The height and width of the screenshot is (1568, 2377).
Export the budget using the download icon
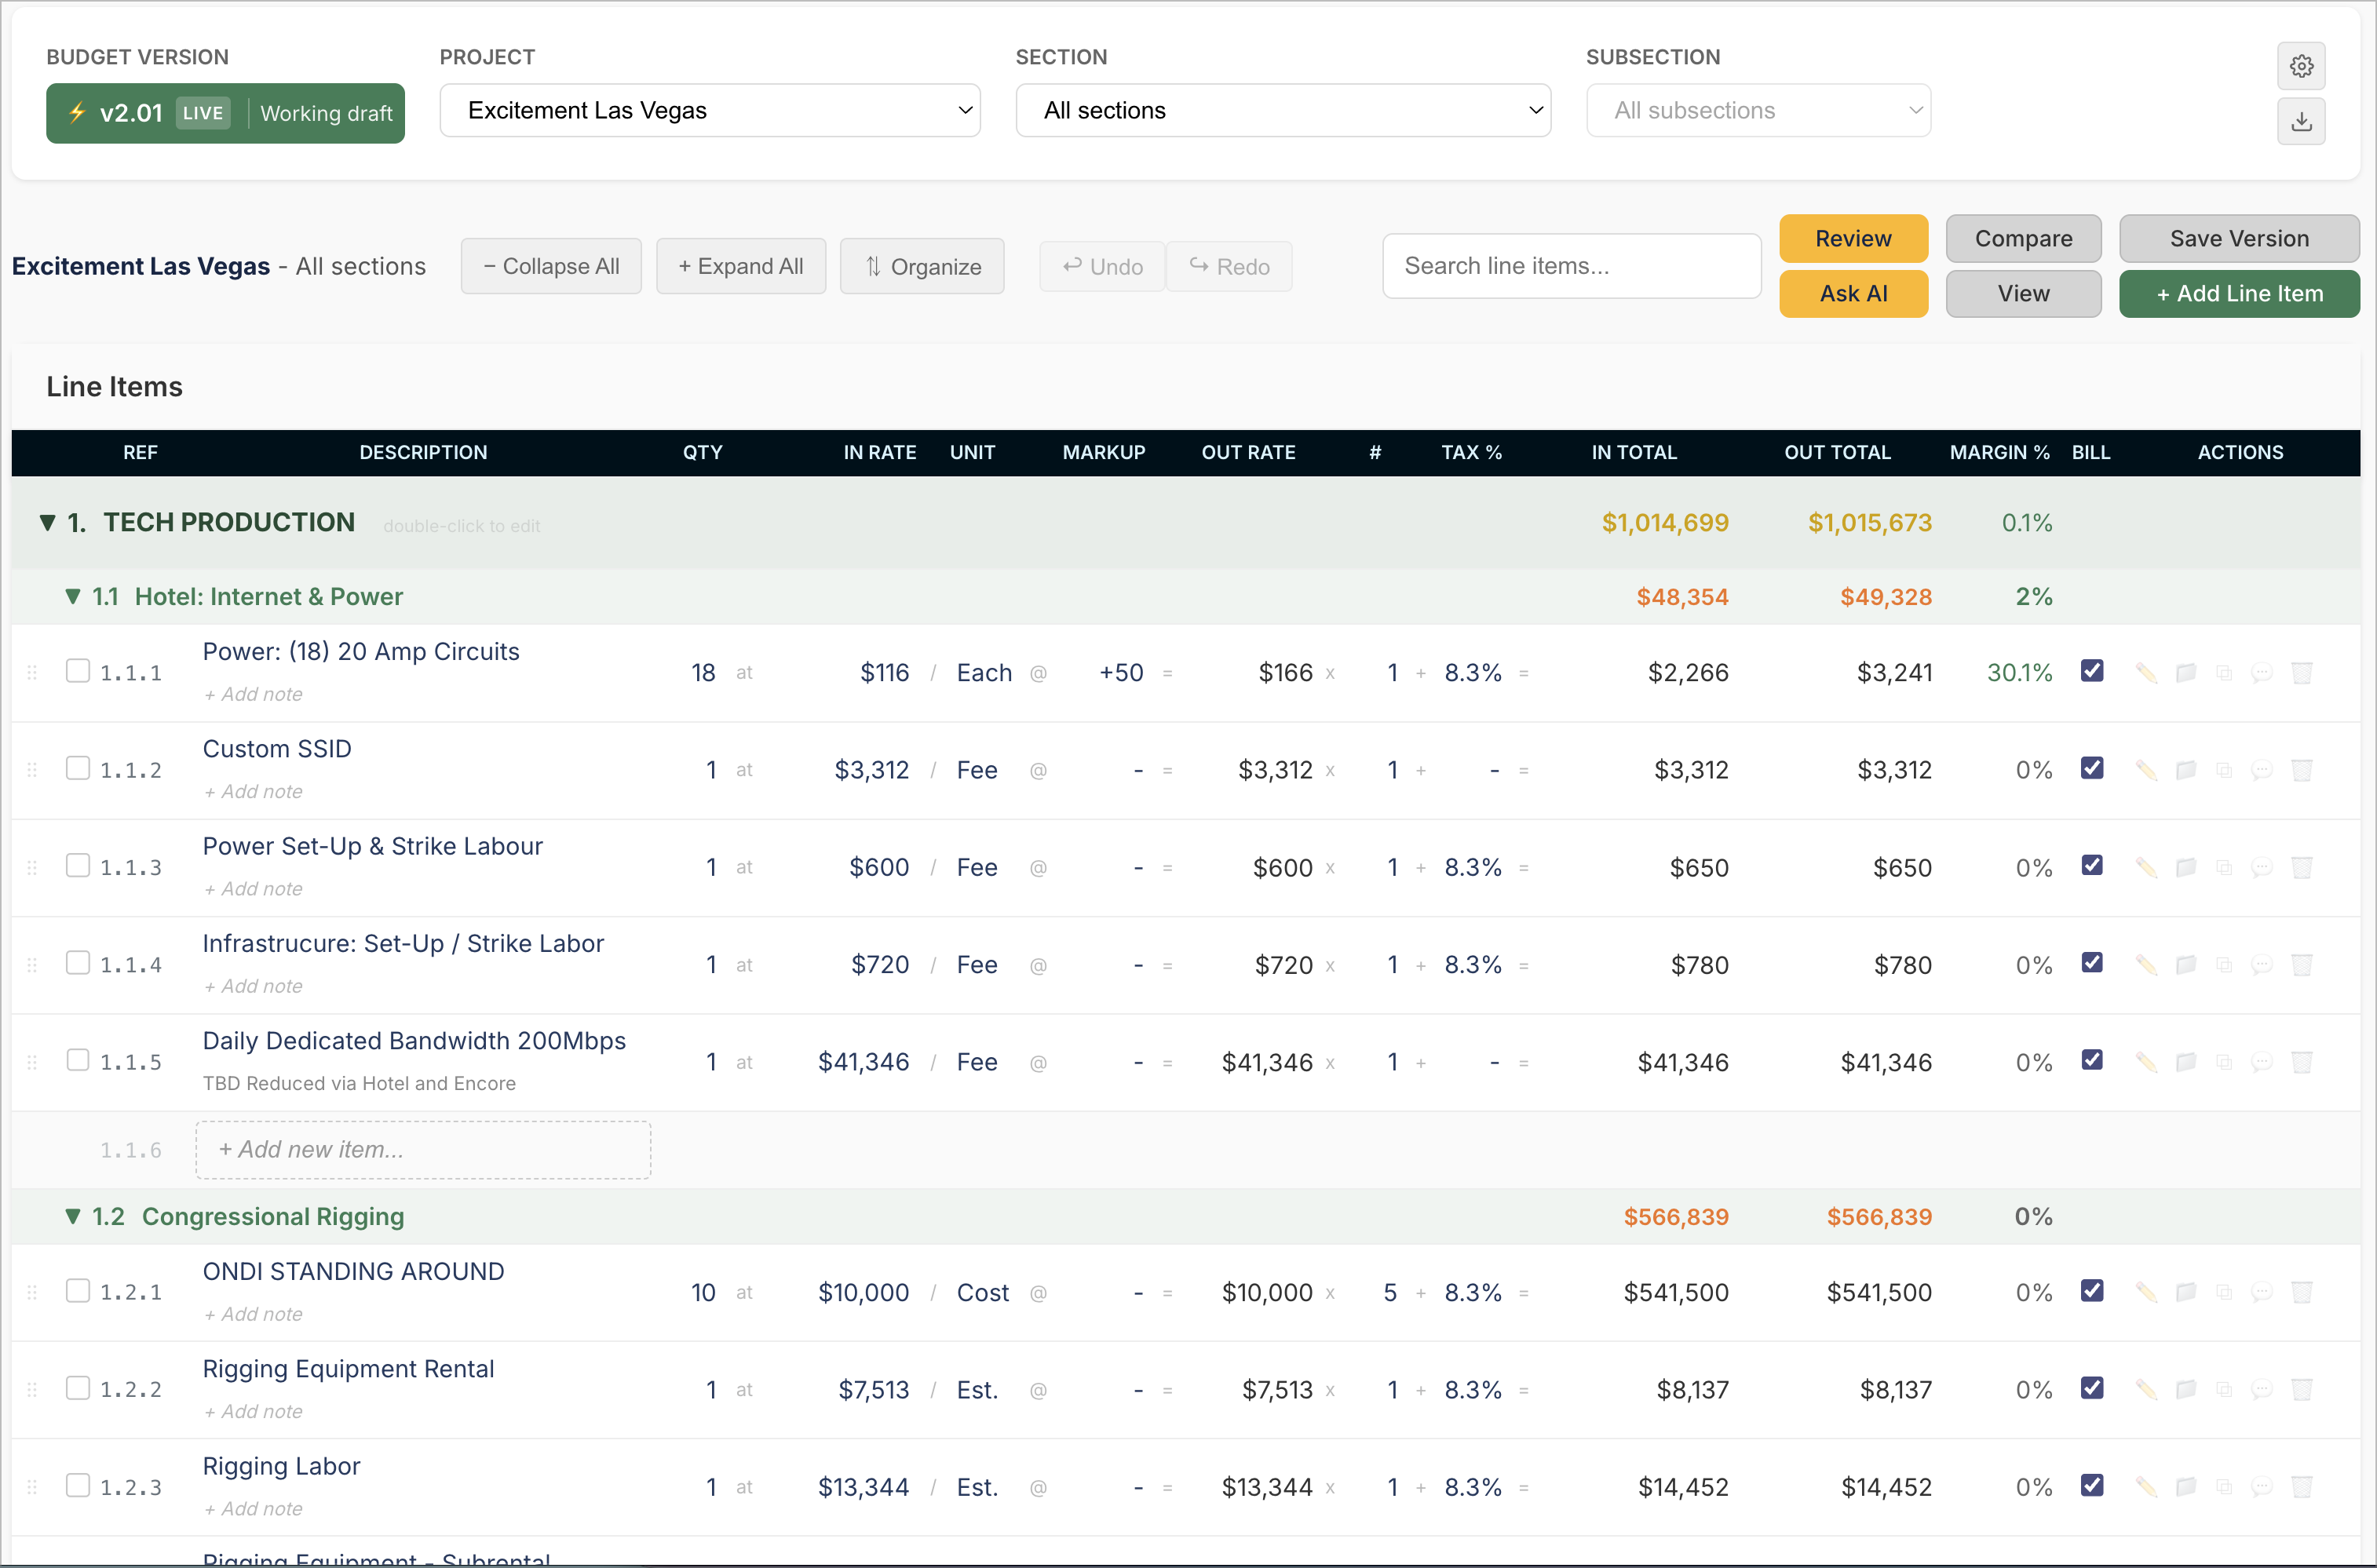(2302, 121)
